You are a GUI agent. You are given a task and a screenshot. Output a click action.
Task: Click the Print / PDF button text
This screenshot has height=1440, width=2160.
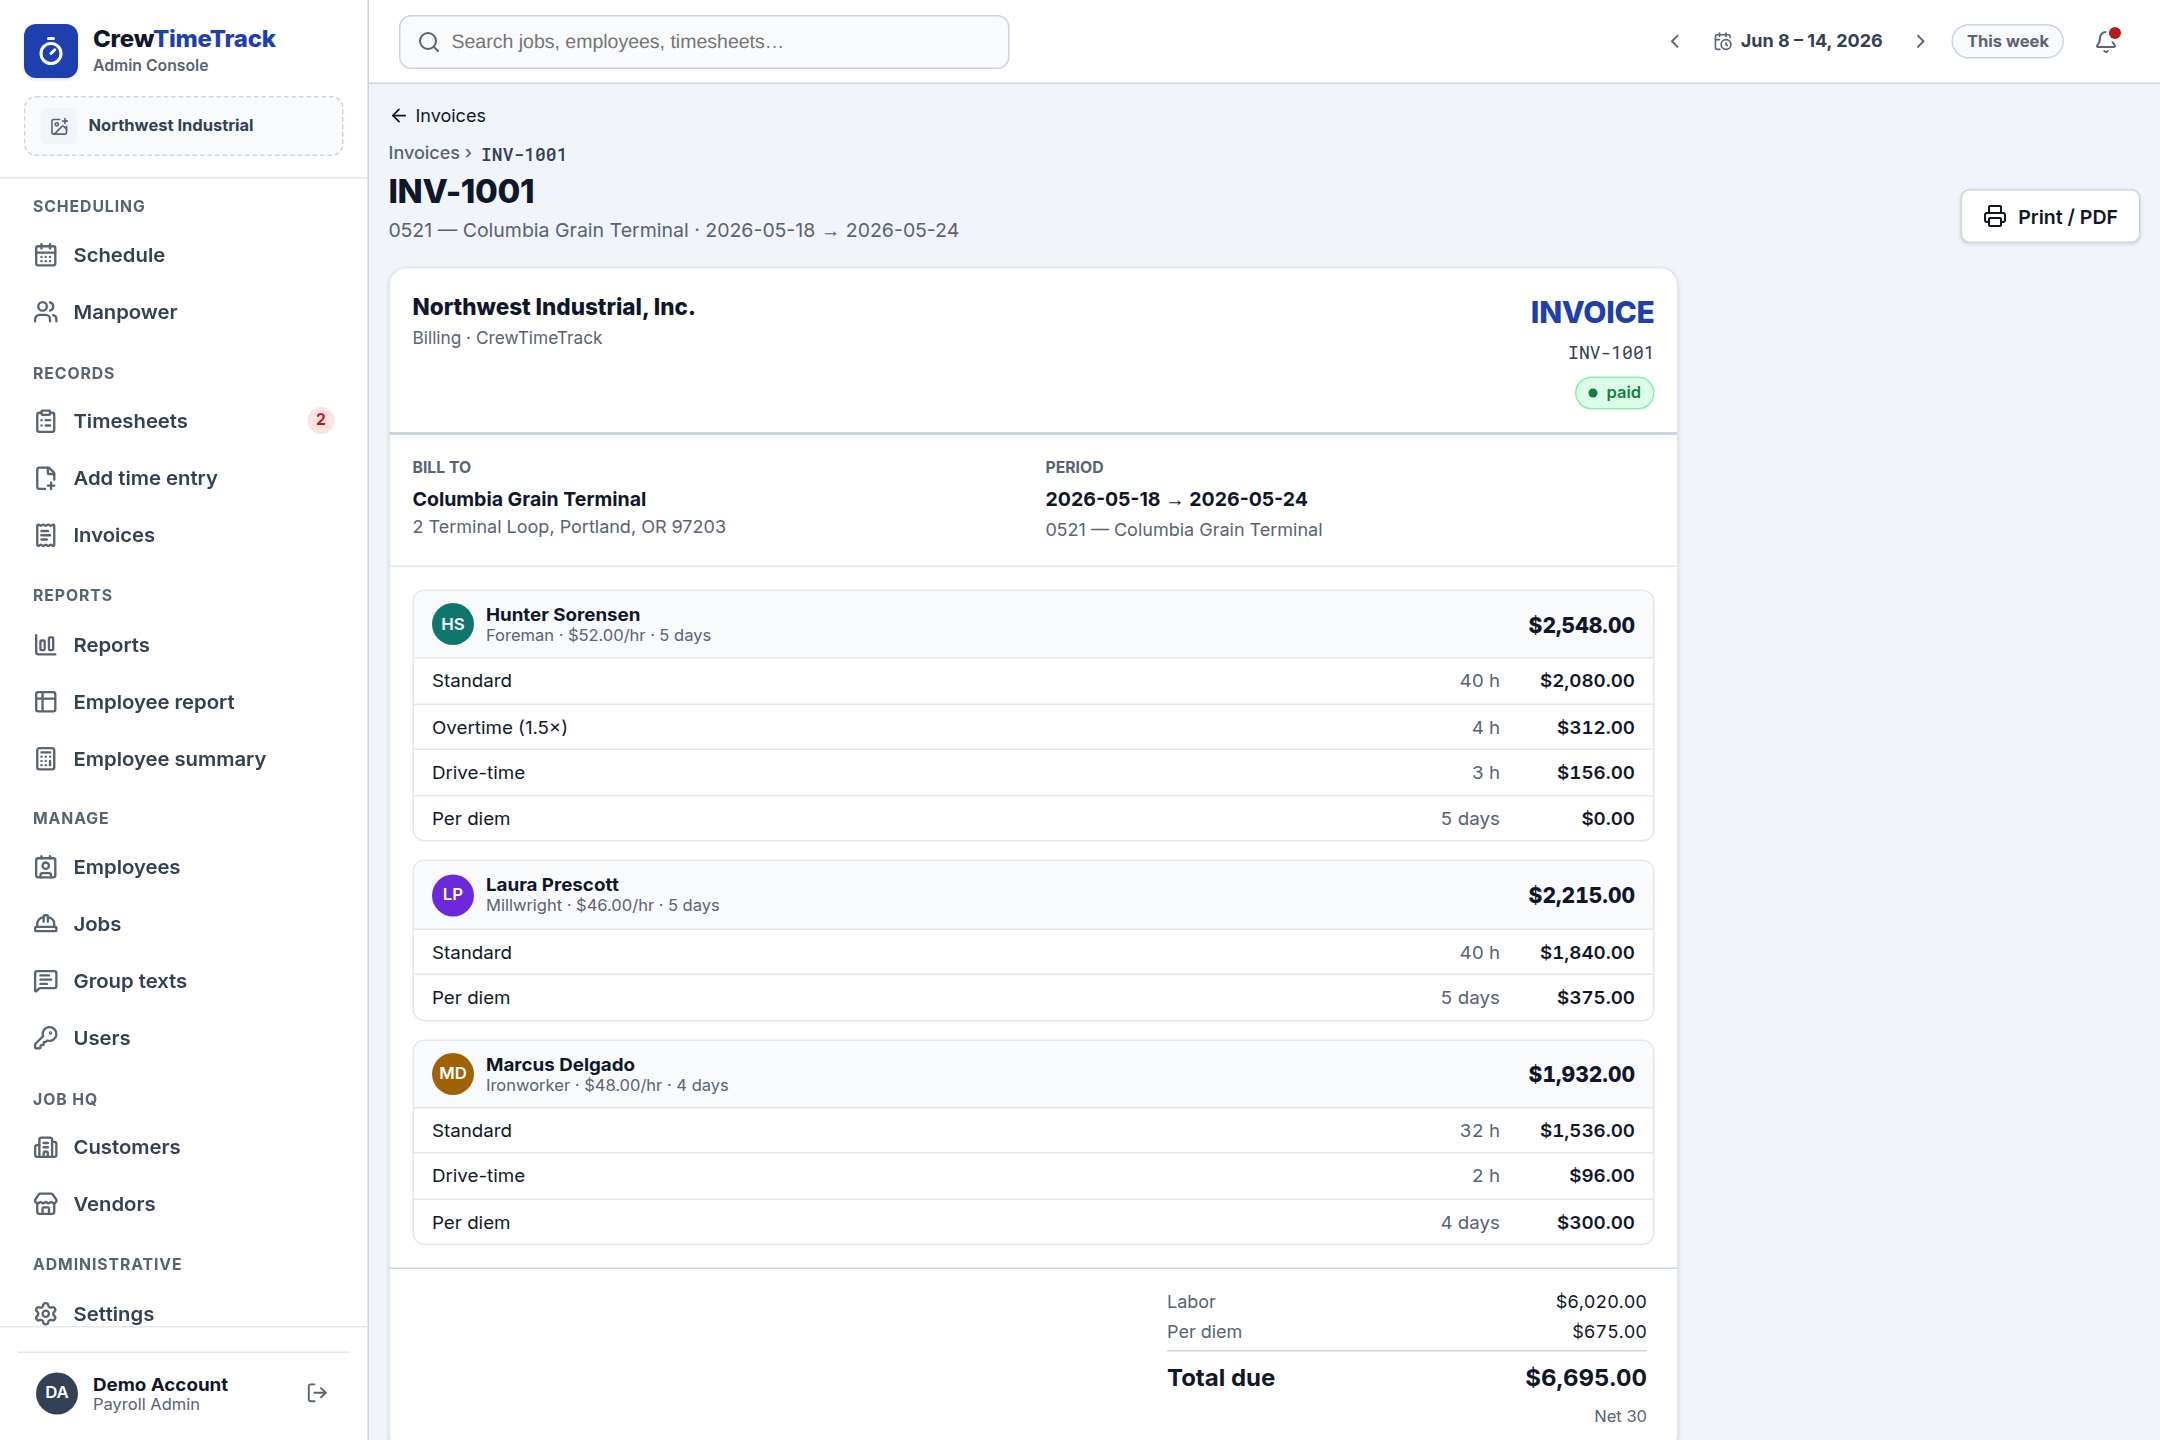tap(2067, 217)
